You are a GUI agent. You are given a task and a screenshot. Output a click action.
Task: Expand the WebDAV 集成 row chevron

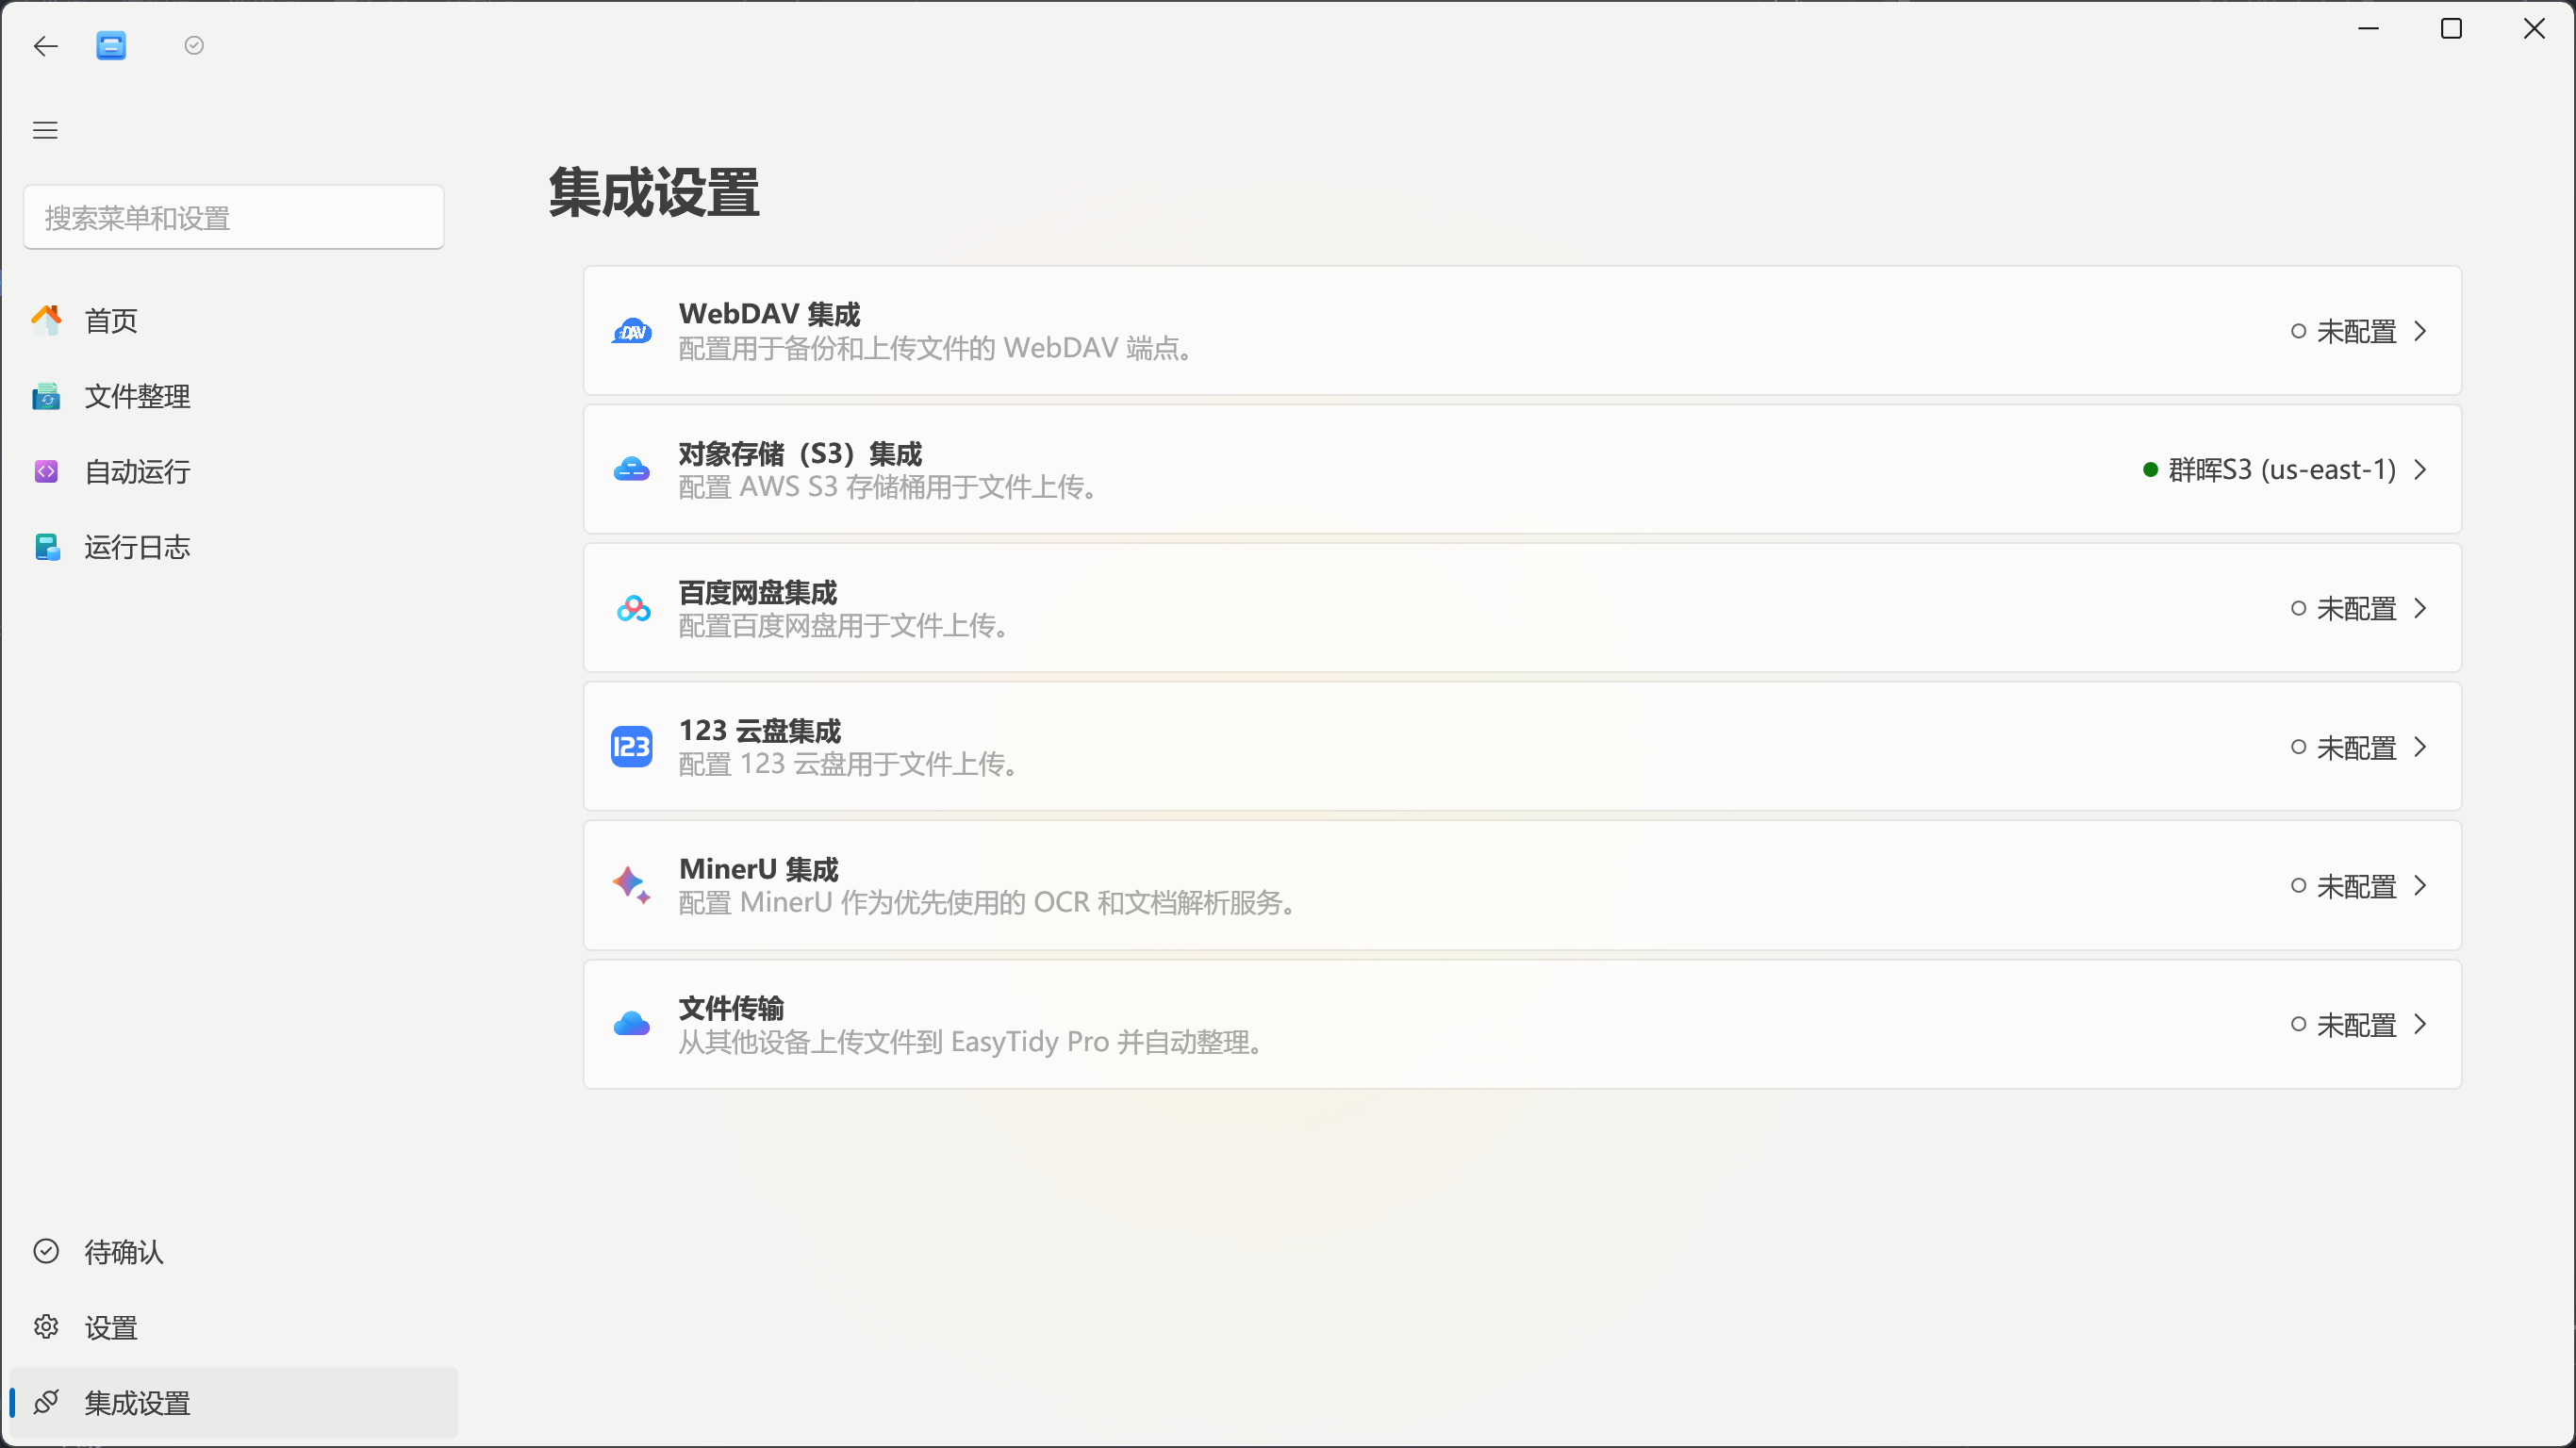pos(2421,331)
